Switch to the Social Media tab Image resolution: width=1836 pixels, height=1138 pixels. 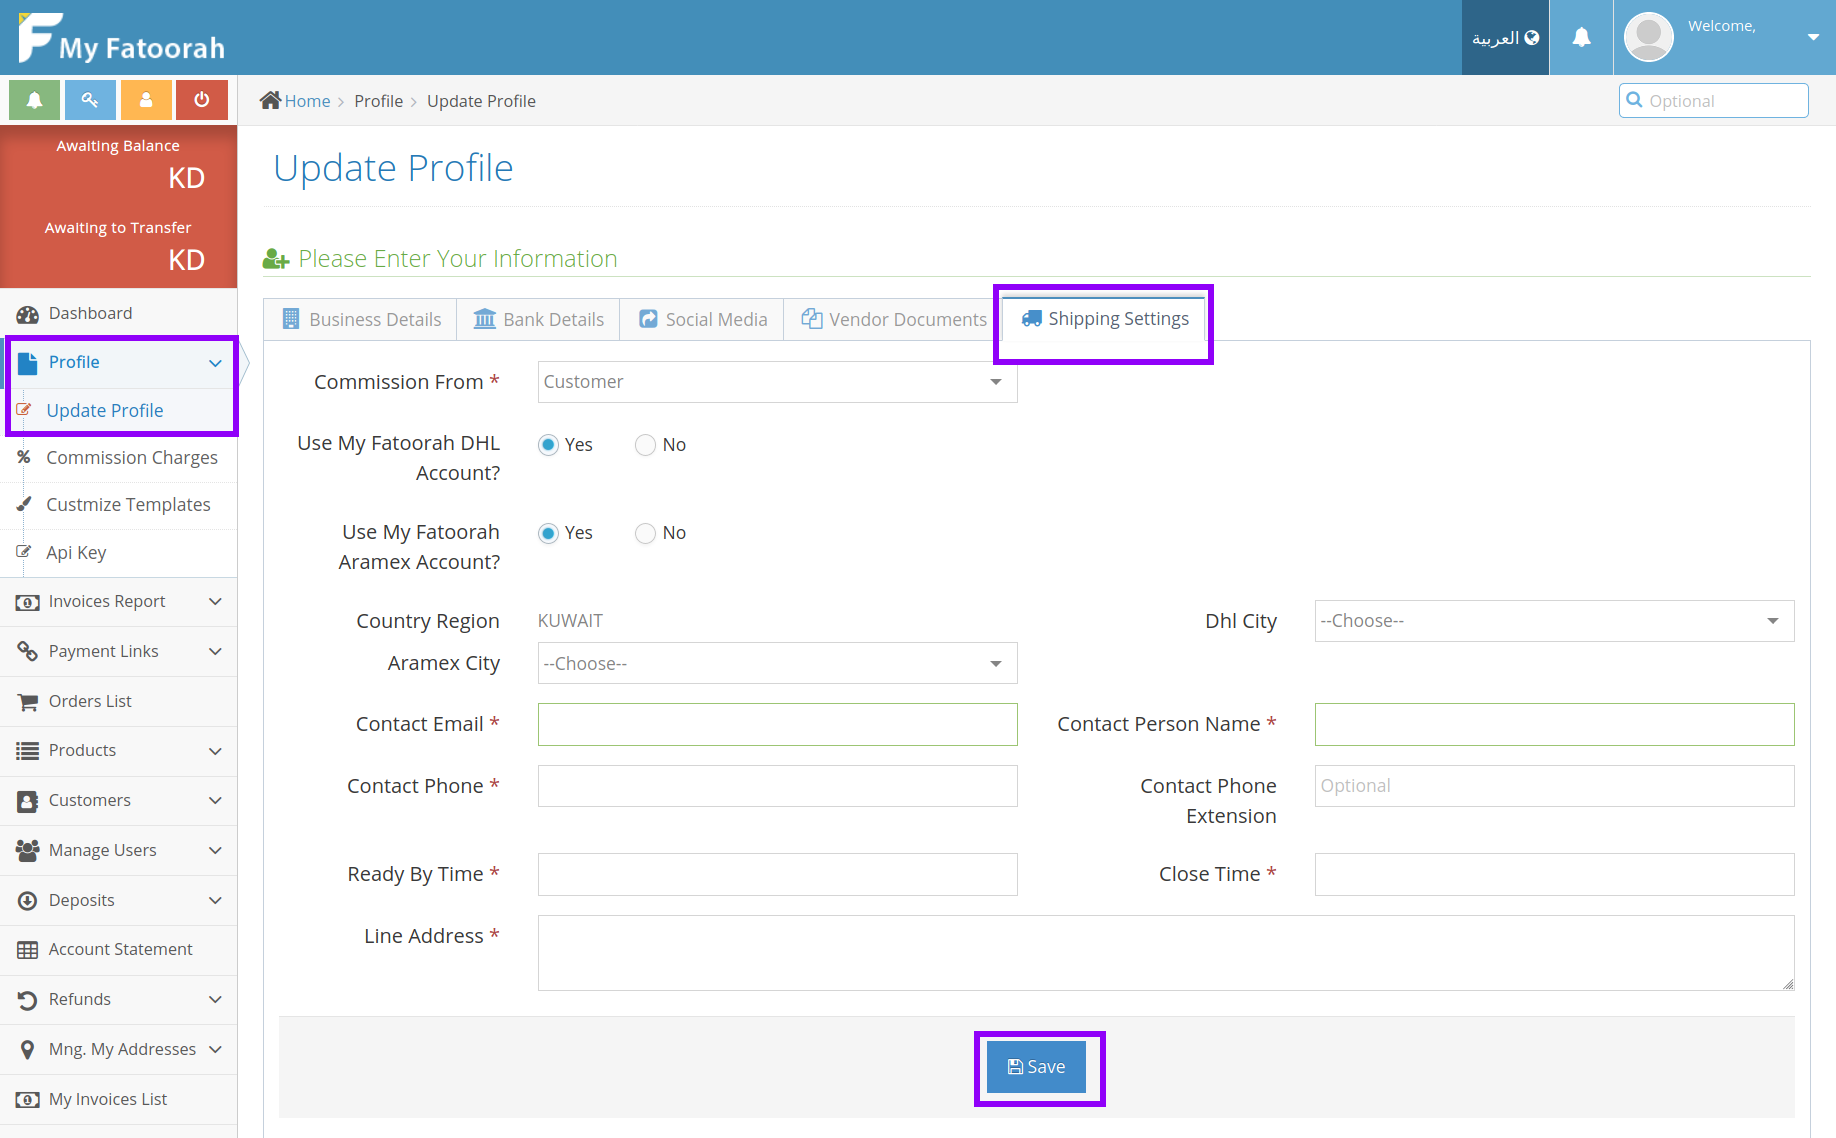pyautogui.click(x=703, y=319)
